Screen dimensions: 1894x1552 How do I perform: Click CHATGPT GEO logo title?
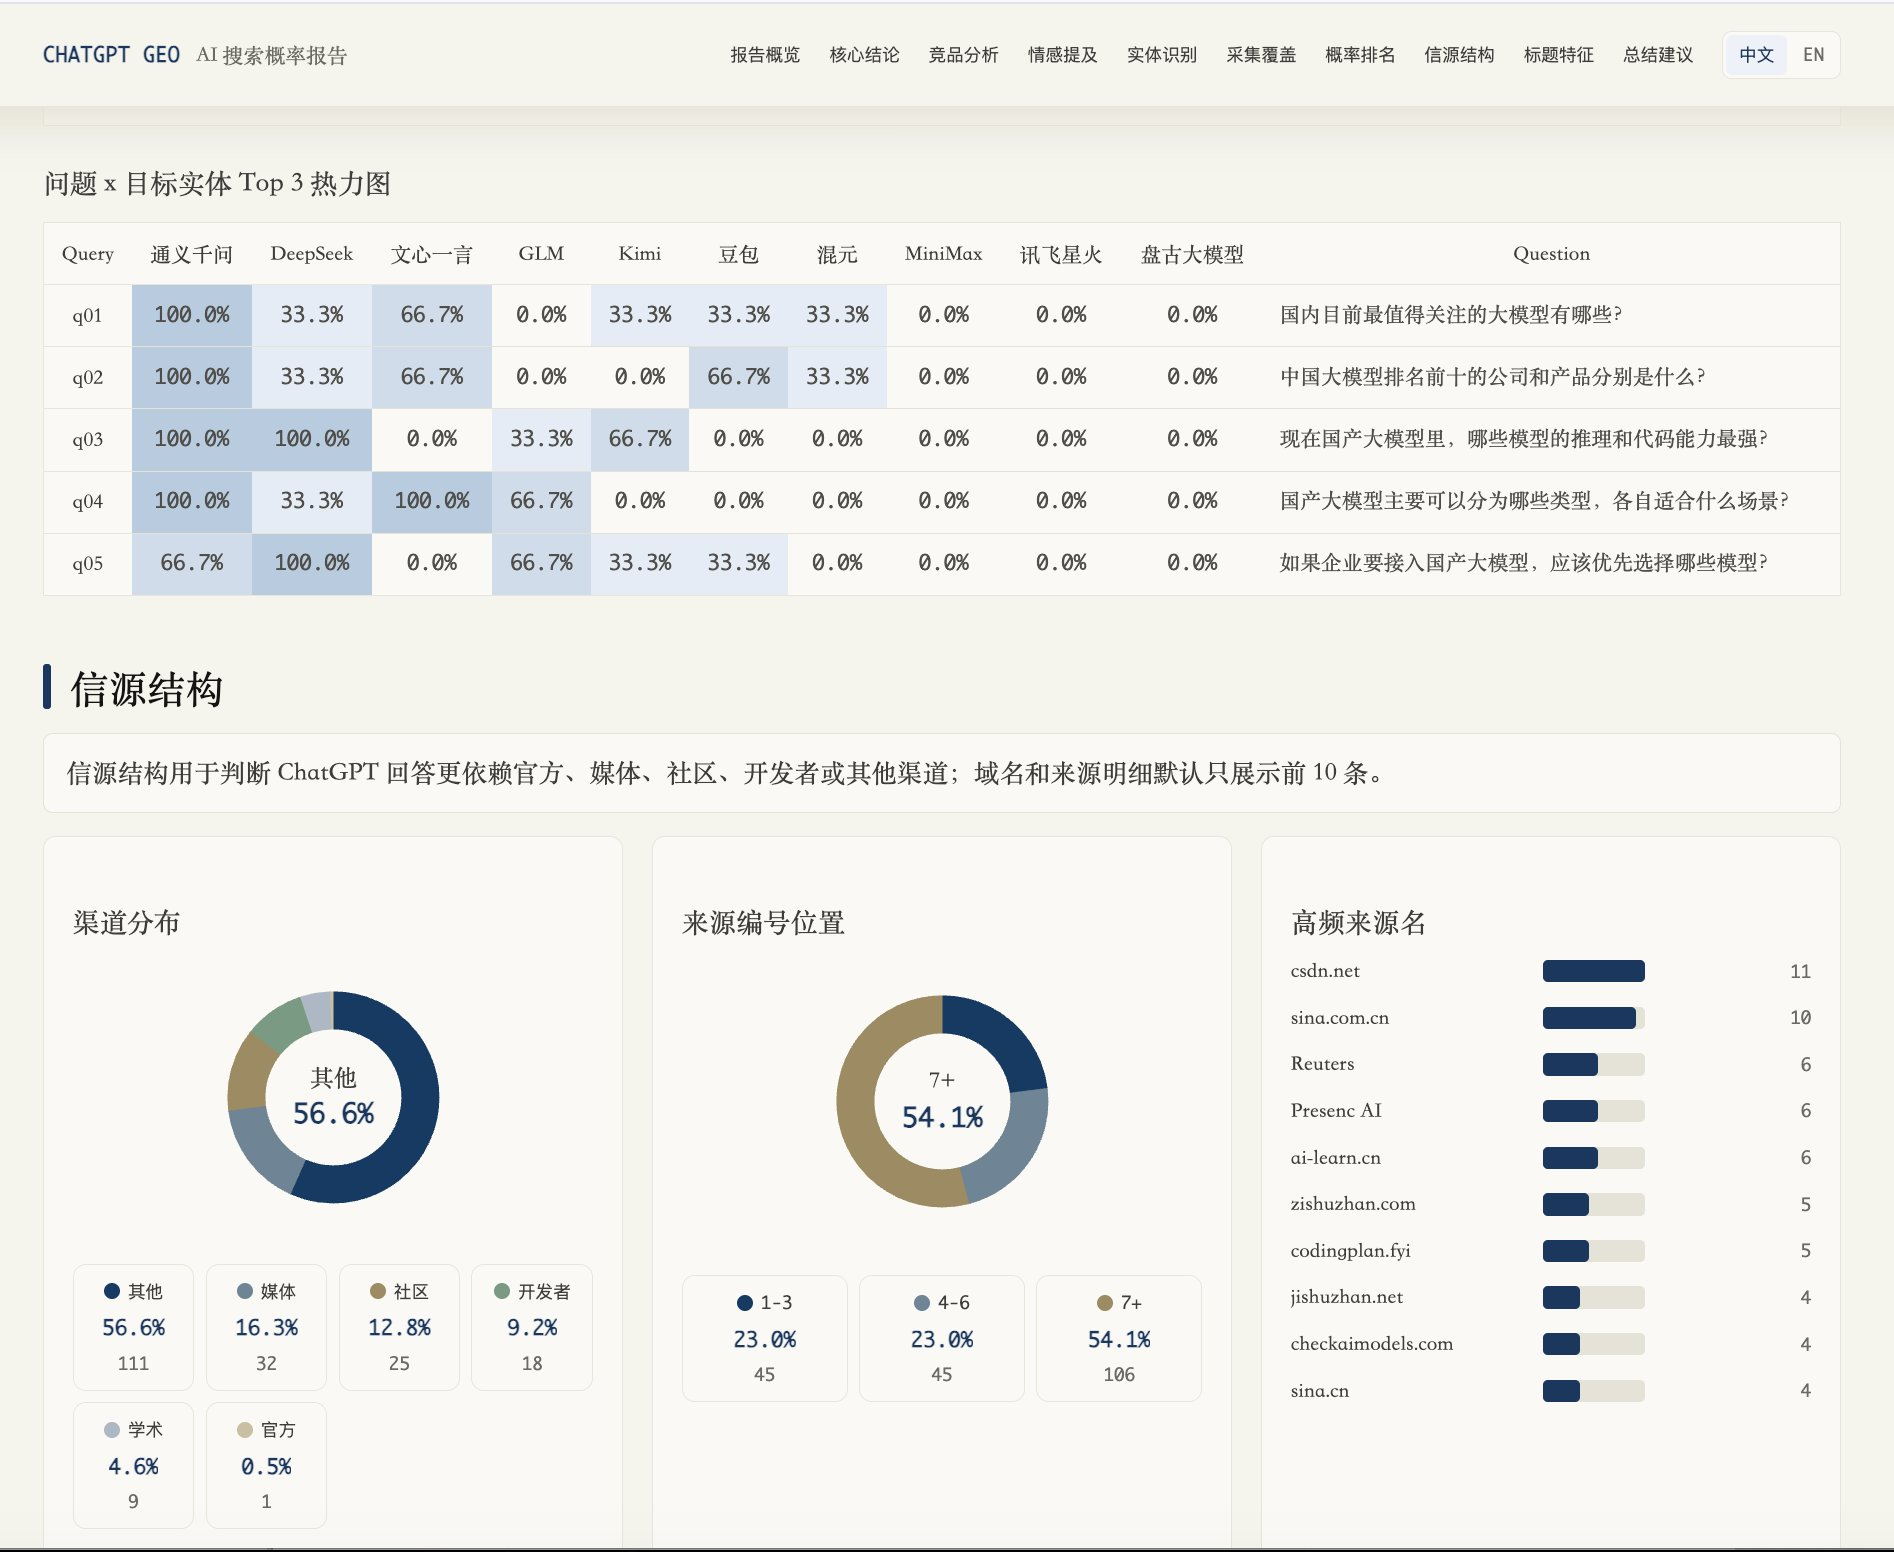click(111, 55)
